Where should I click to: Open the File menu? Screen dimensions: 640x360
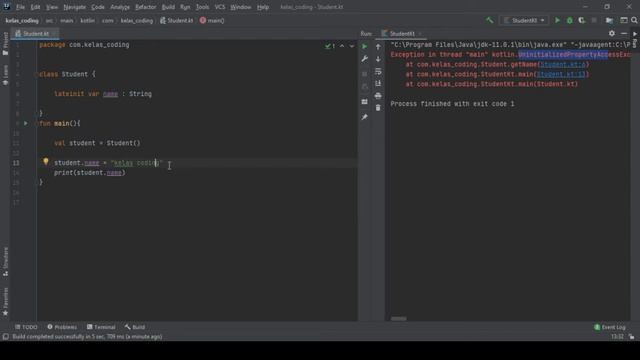(20, 7)
